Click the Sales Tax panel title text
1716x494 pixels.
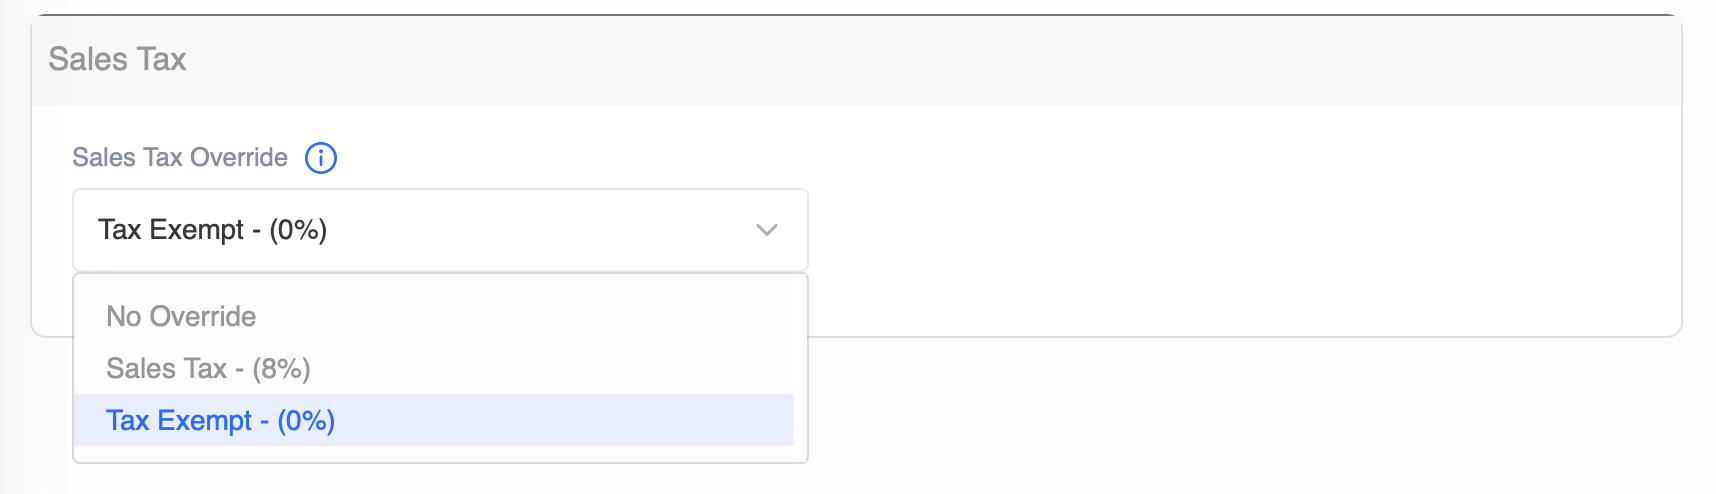117,60
